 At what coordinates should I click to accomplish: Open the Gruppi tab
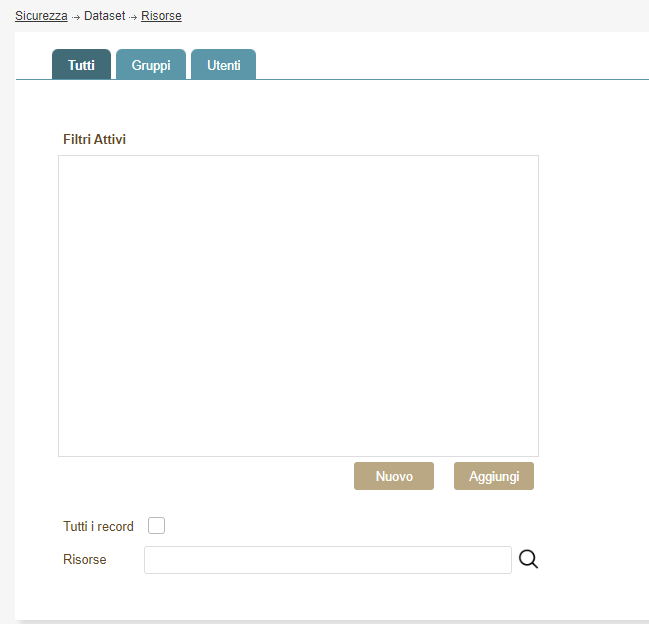point(151,65)
